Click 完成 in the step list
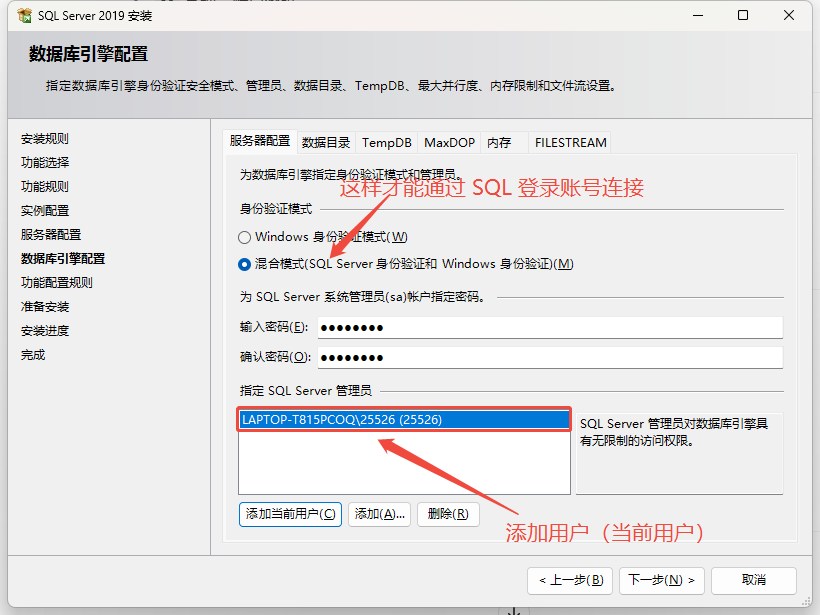Screen dimensions: 820x615 tap(33, 355)
